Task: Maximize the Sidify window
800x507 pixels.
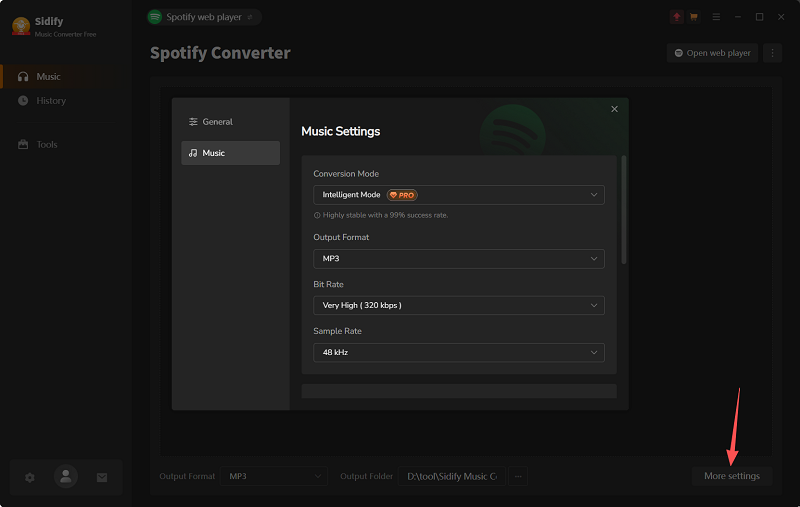Action: click(x=759, y=17)
